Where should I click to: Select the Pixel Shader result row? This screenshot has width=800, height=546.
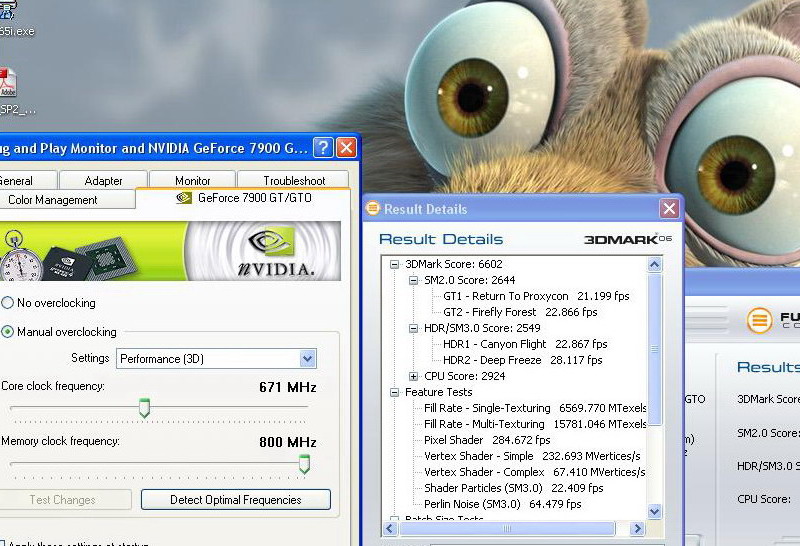tap(487, 440)
